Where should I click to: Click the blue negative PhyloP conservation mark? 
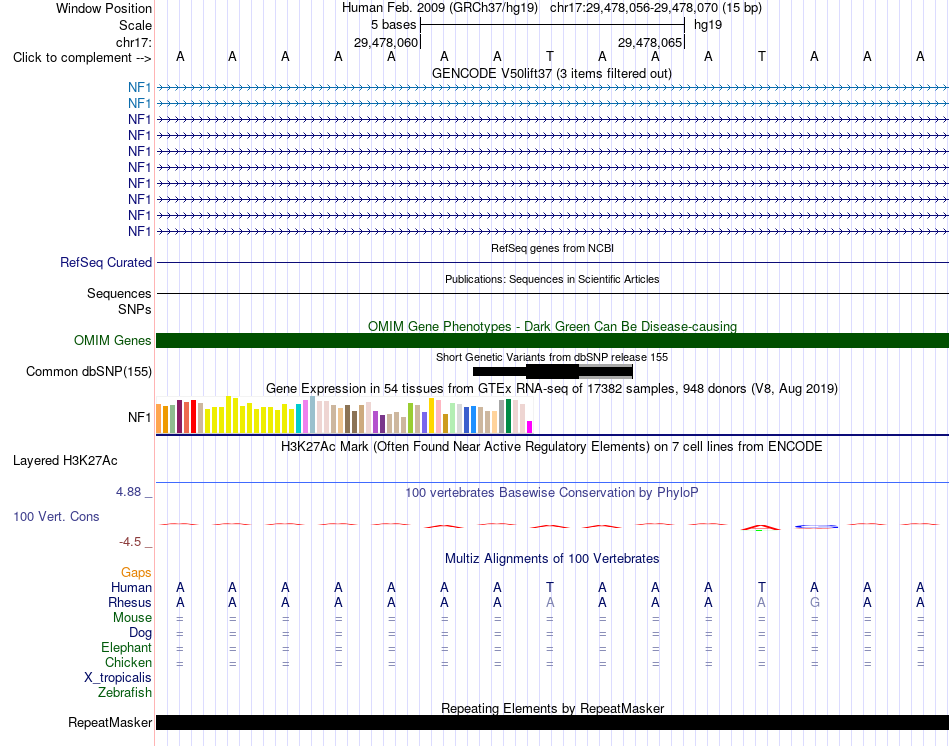point(816,527)
